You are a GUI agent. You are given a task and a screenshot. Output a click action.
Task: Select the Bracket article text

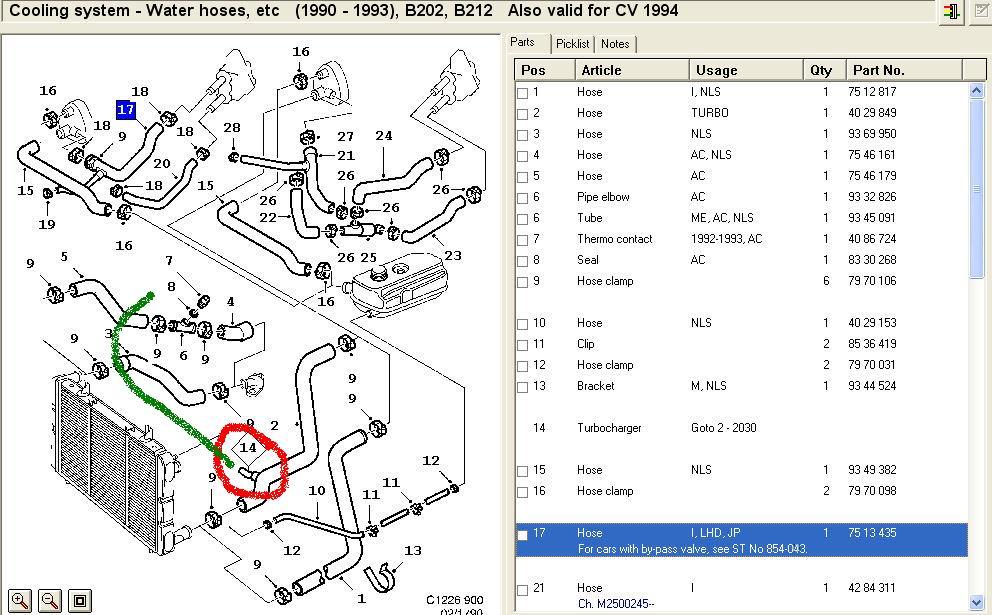pyautogui.click(x=595, y=385)
